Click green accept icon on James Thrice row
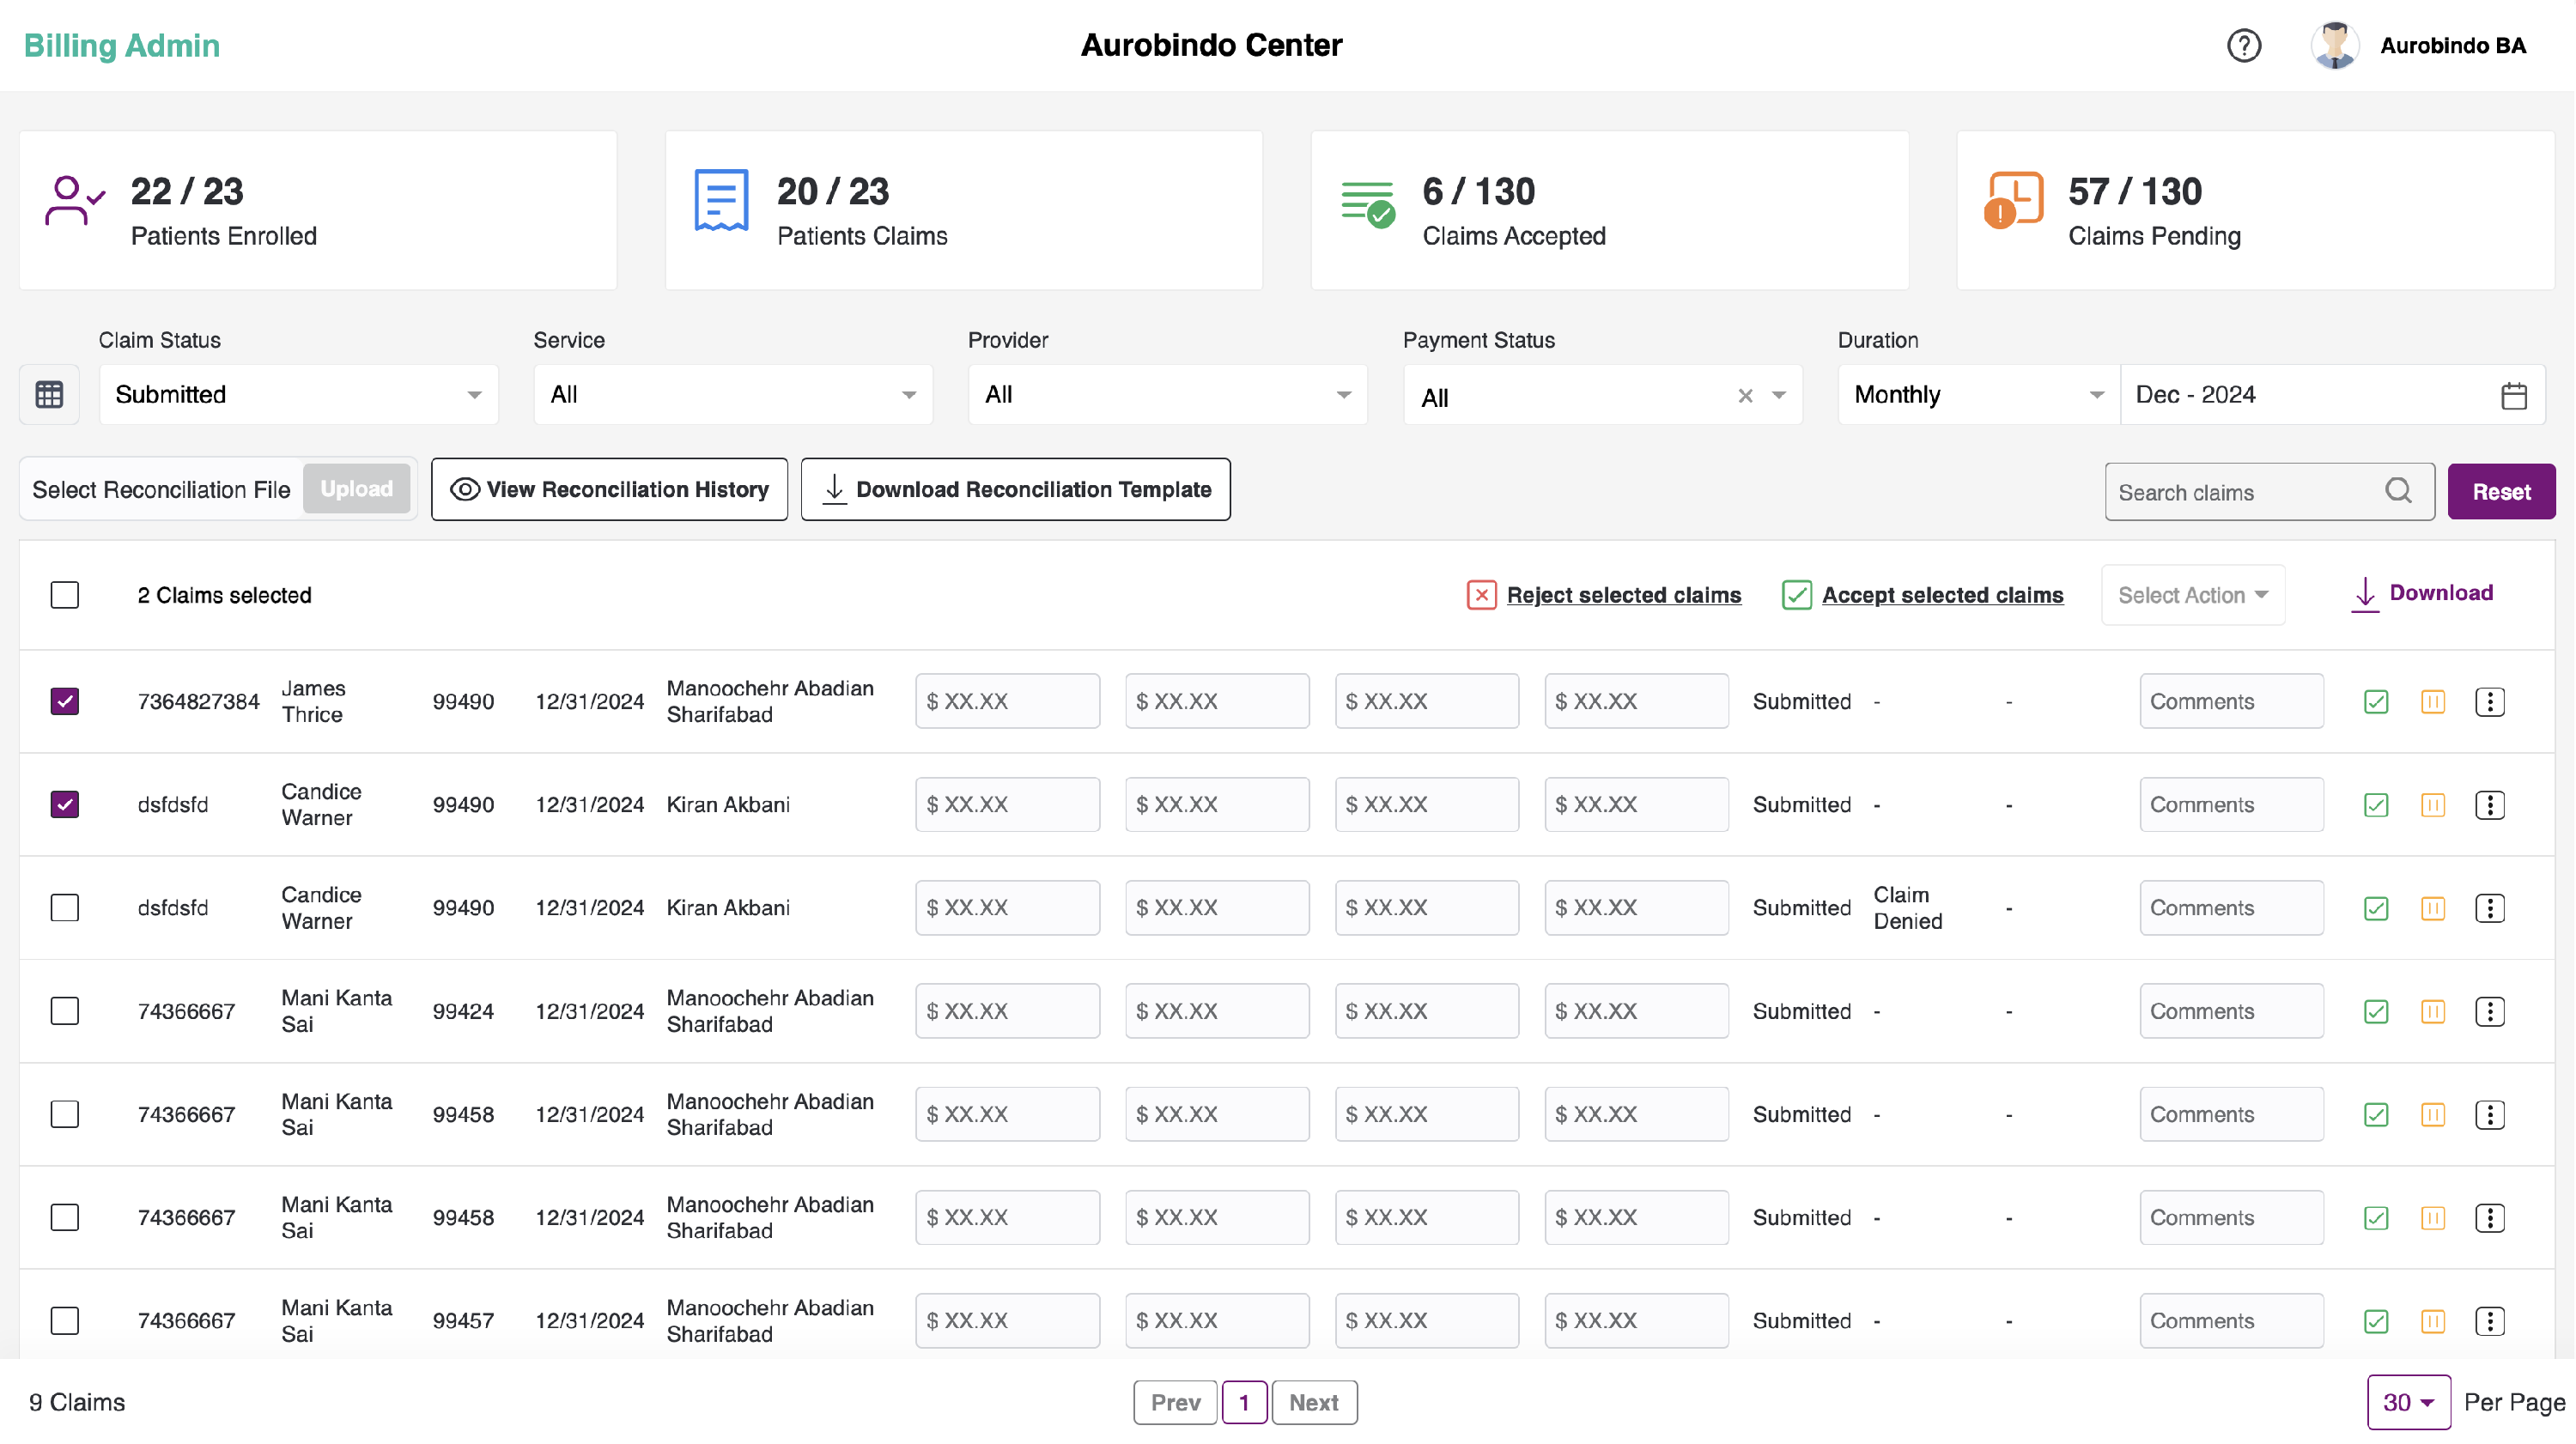 coord(2376,702)
